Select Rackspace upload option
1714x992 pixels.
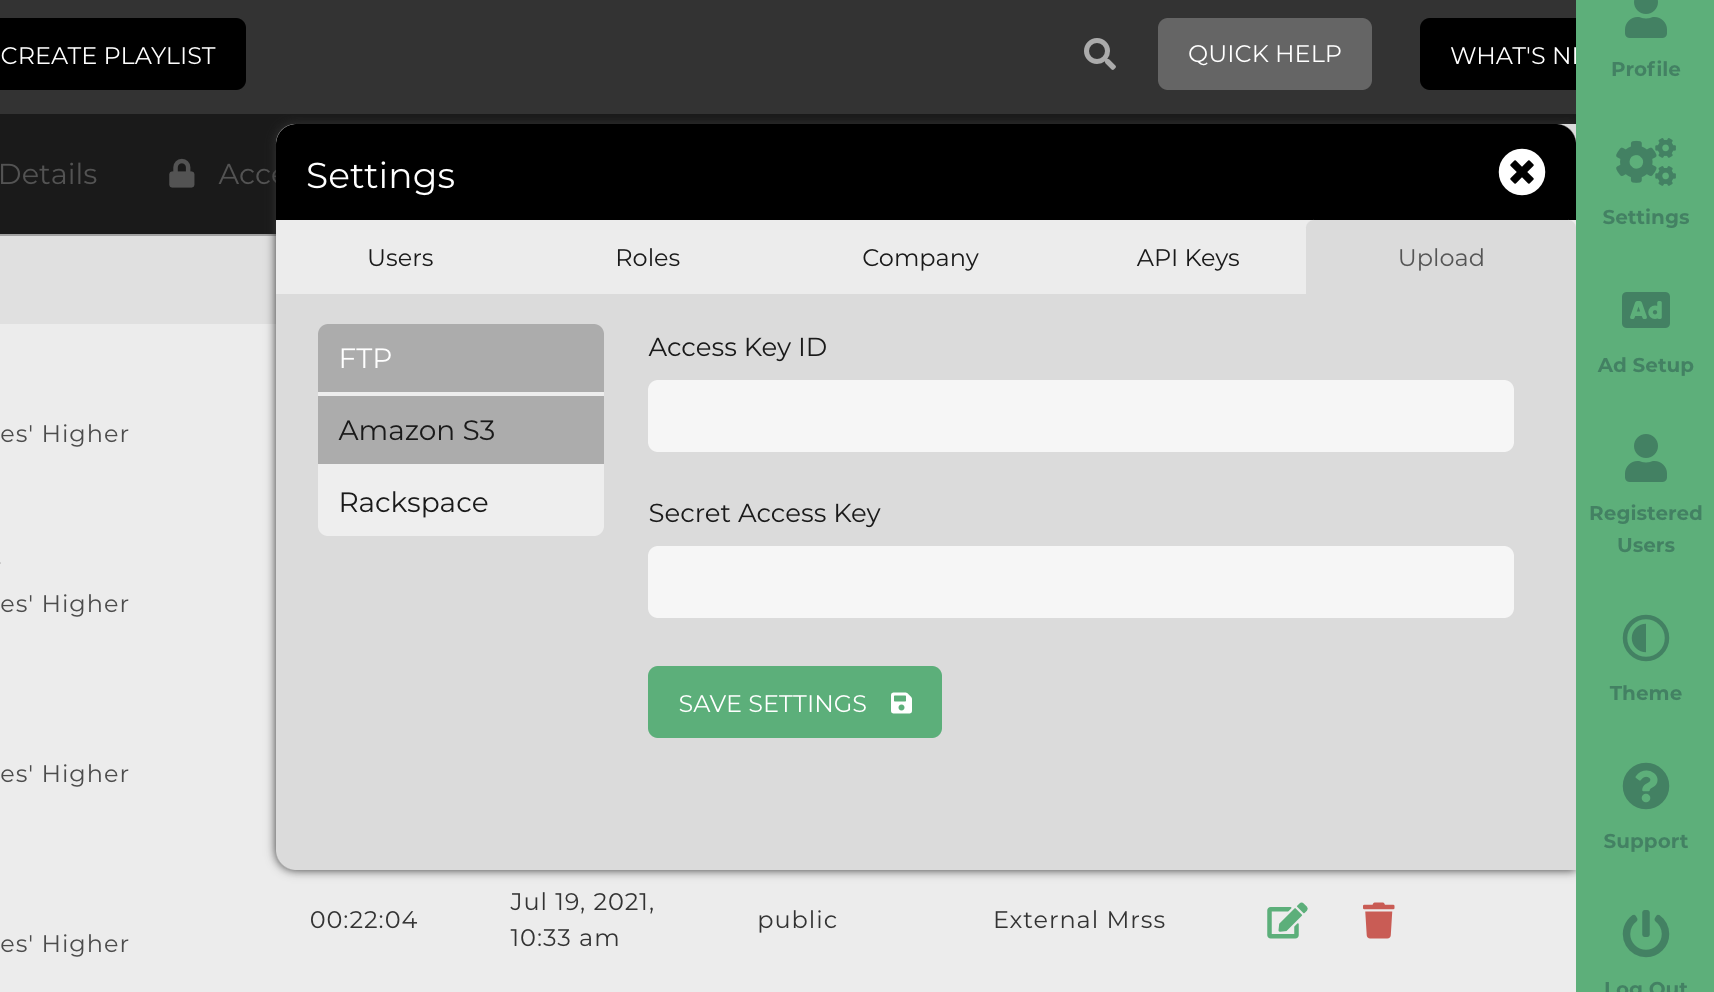[460, 502]
